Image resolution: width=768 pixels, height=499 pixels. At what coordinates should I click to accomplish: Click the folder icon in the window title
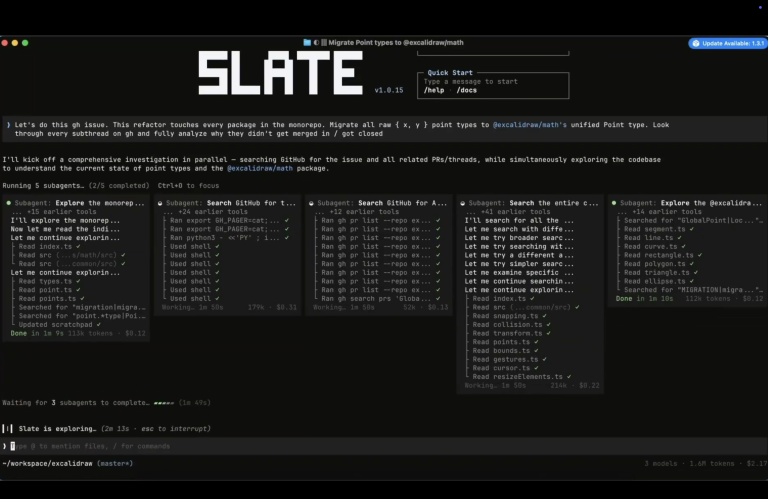tap(307, 43)
